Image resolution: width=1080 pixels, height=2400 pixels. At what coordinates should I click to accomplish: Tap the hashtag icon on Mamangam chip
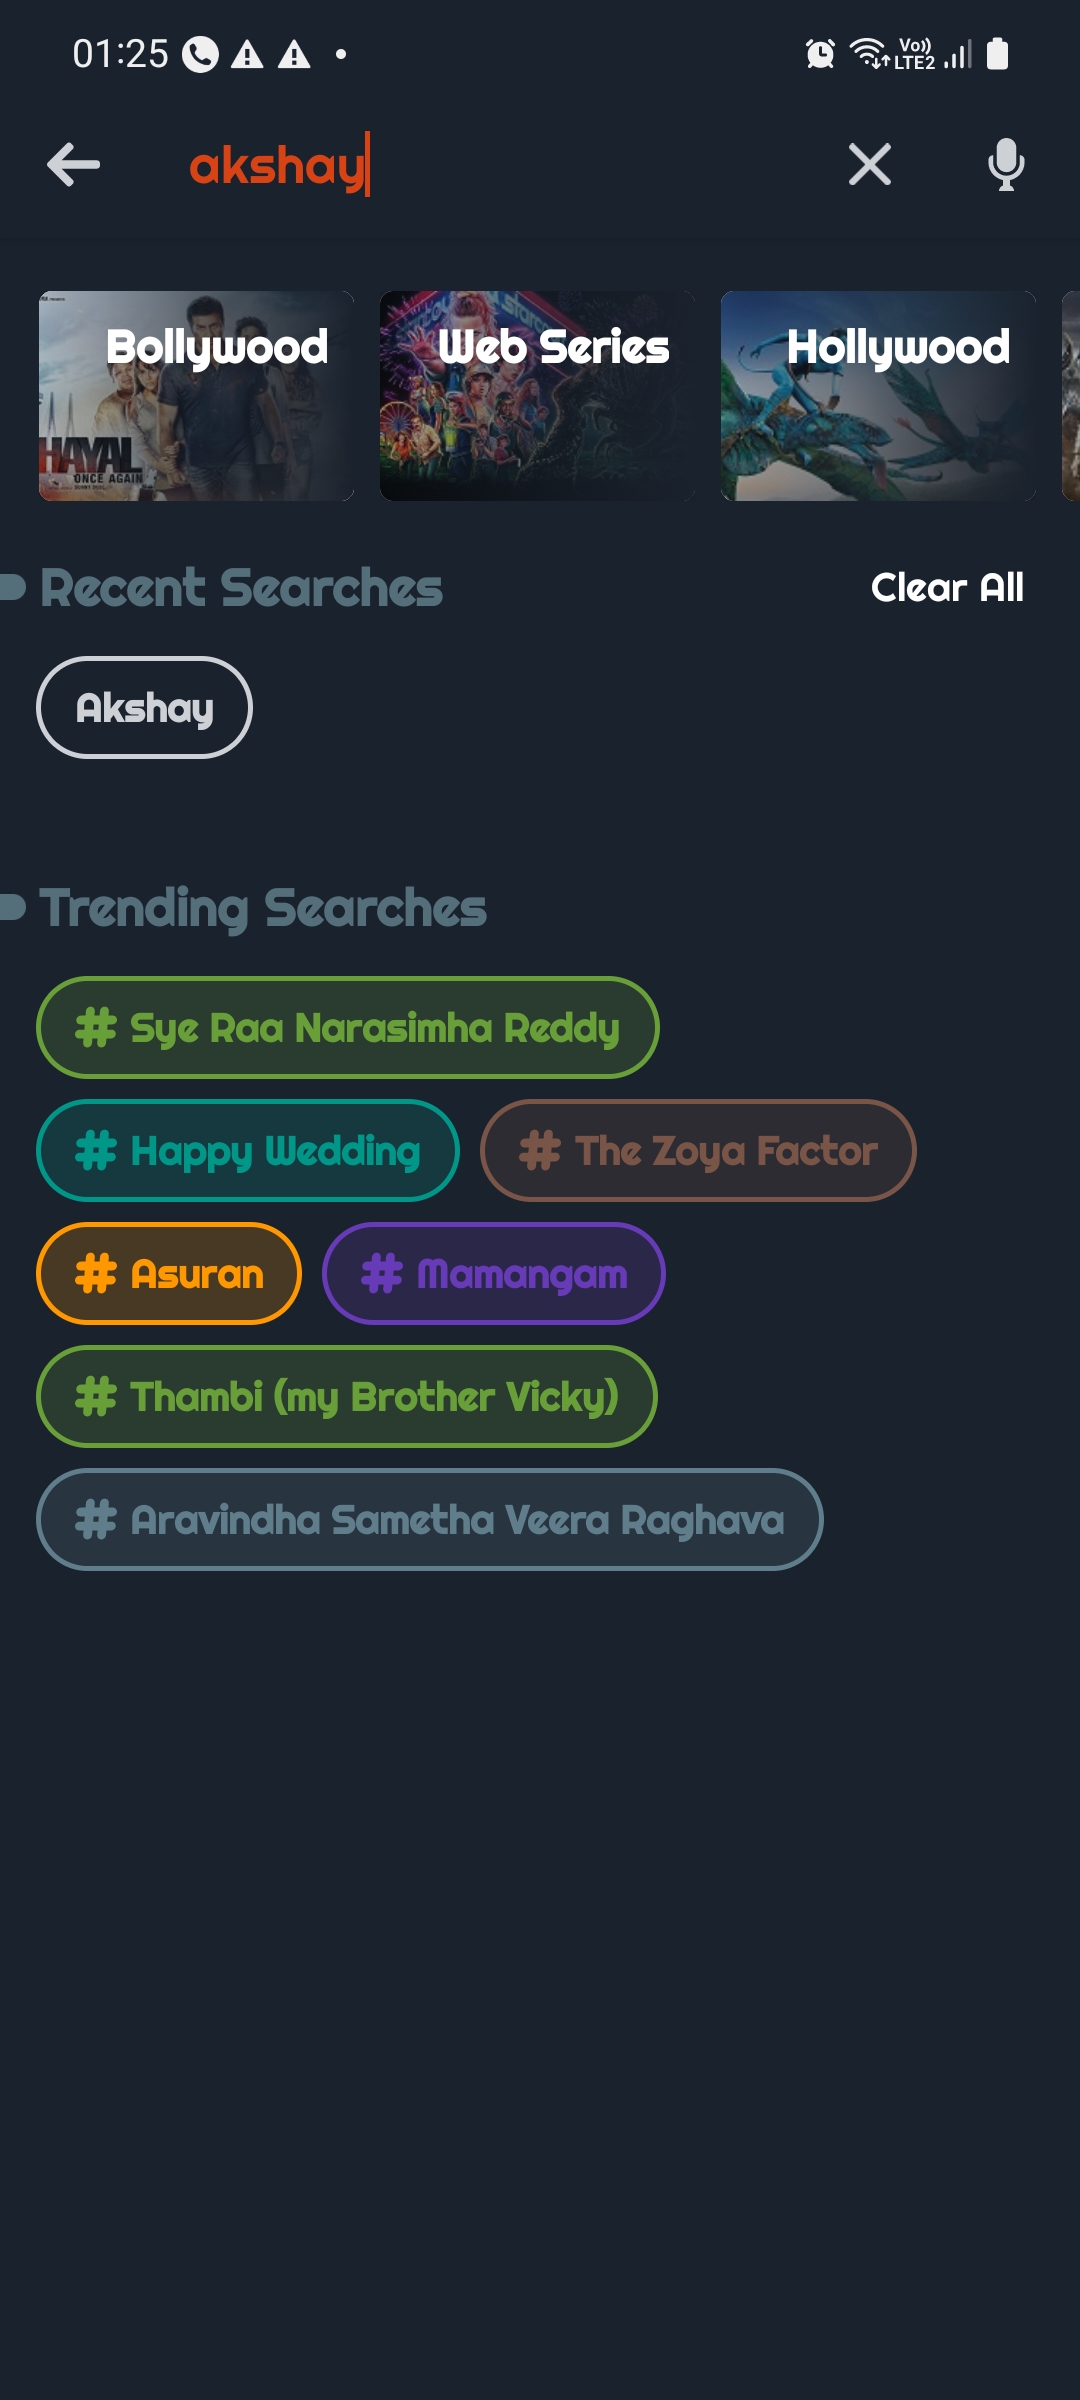(380, 1274)
